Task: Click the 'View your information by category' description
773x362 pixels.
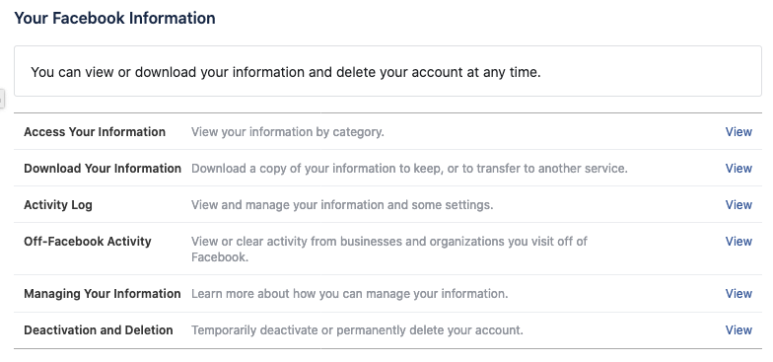Action: click(287, 132)
